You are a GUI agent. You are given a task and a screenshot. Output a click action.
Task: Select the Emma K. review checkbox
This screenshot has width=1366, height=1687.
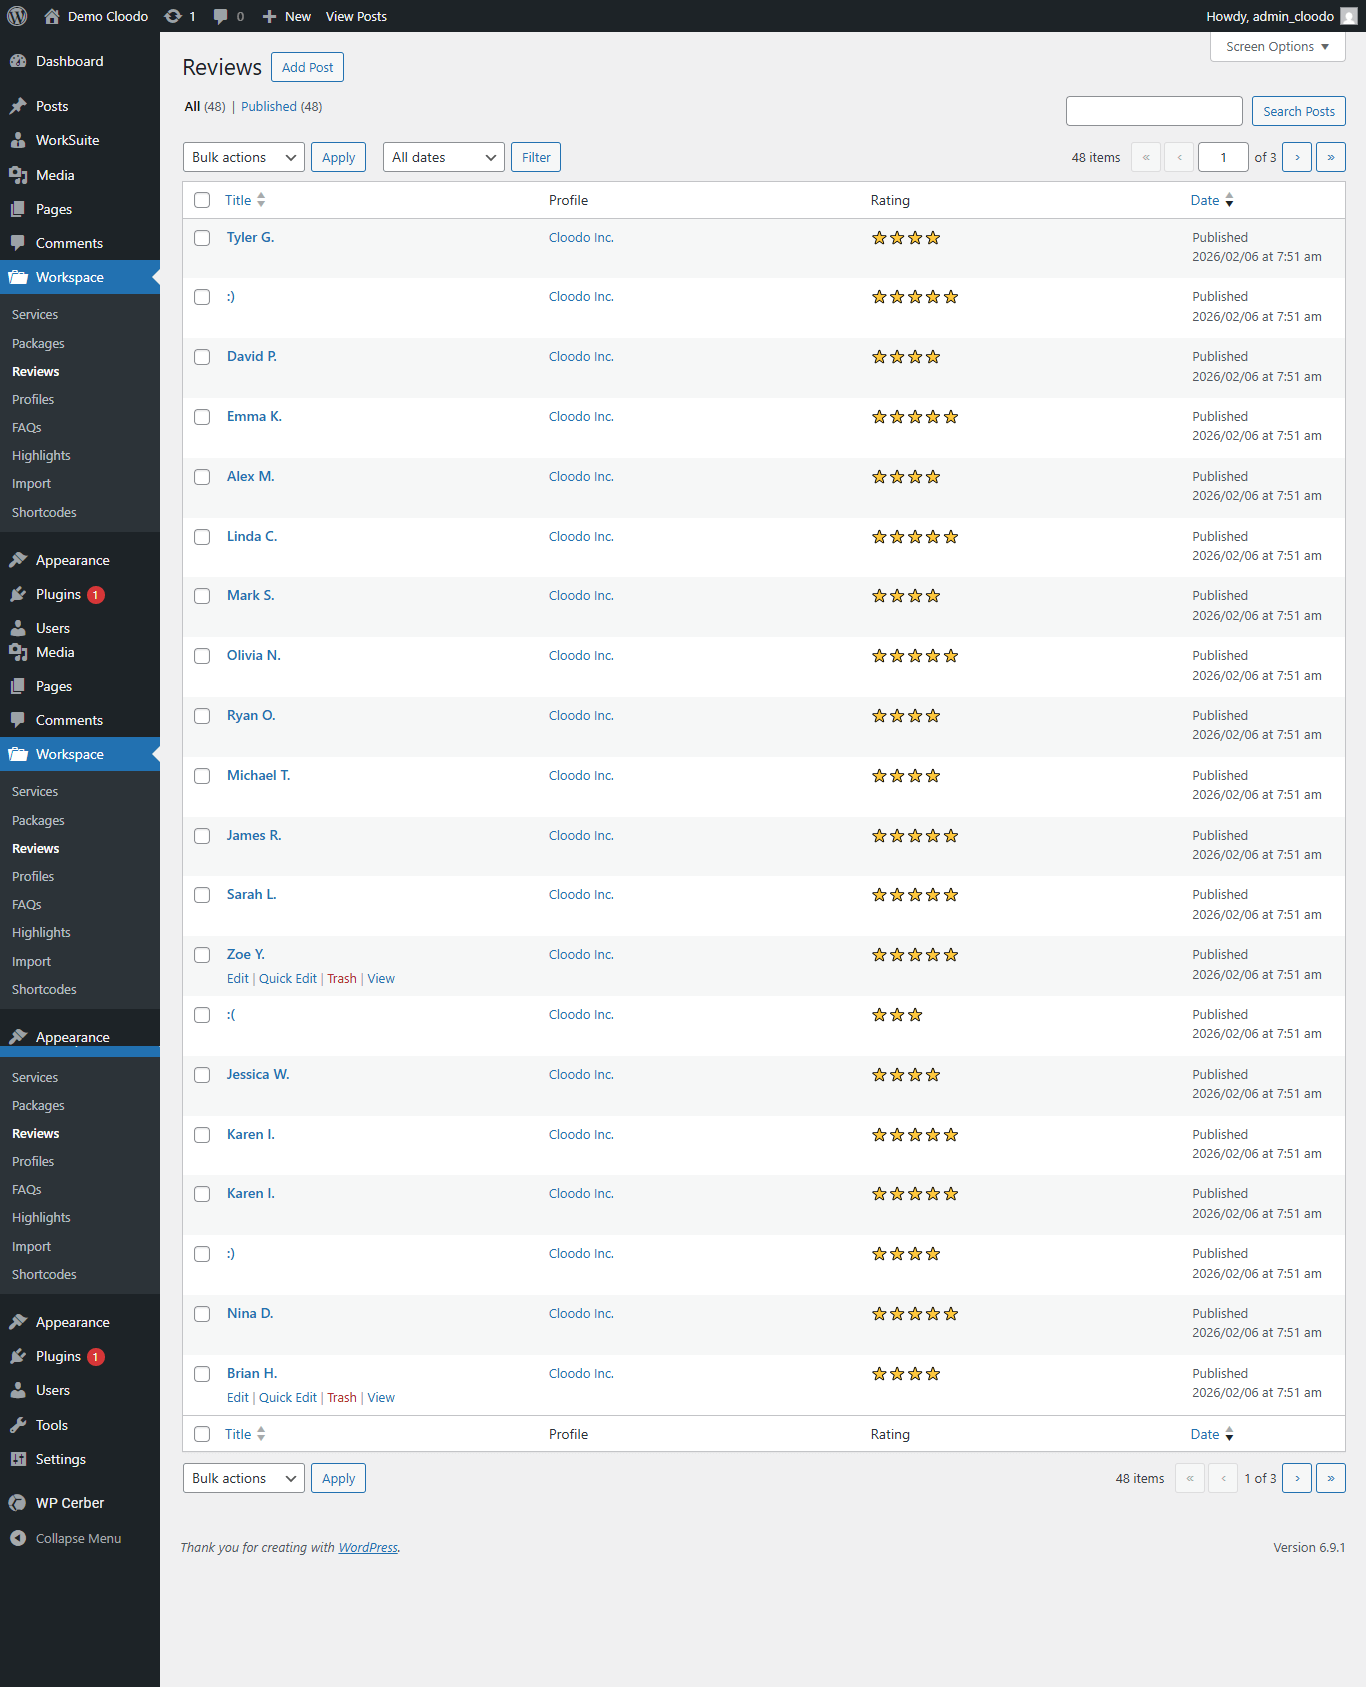[202, 417]
